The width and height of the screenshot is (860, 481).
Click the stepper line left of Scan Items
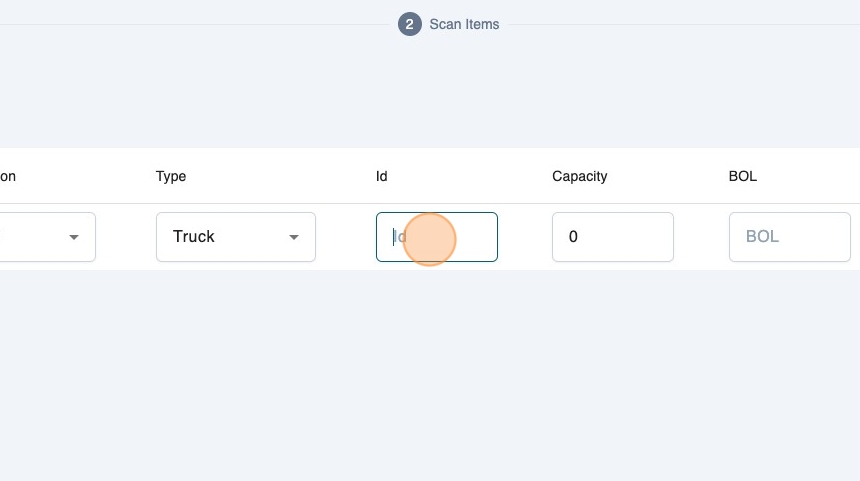point(200,24)
